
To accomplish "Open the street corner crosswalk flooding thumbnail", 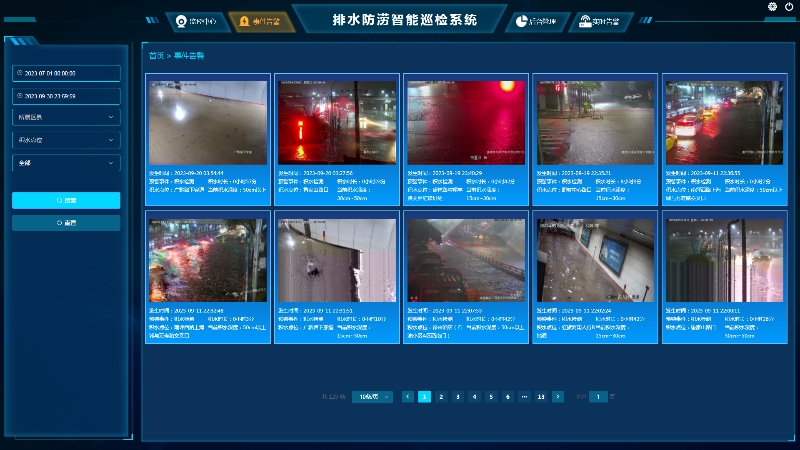I will [595, 122].
